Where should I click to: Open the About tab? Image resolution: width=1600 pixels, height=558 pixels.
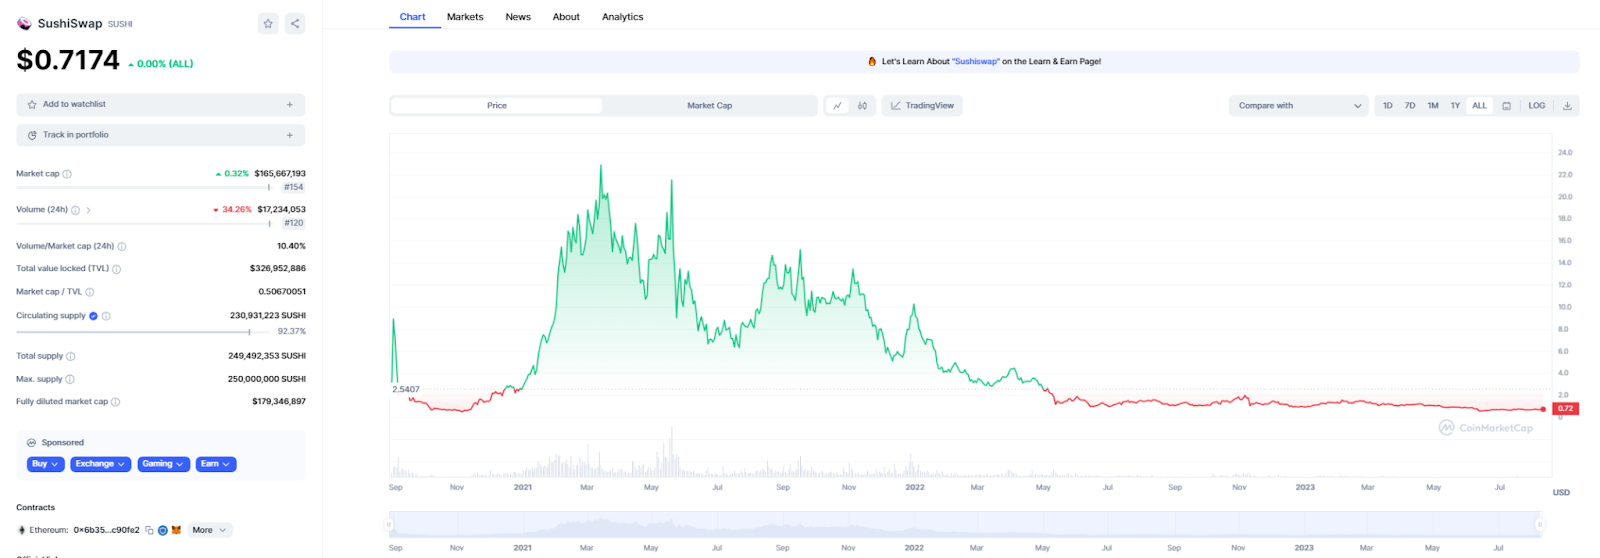pos(566,17)
